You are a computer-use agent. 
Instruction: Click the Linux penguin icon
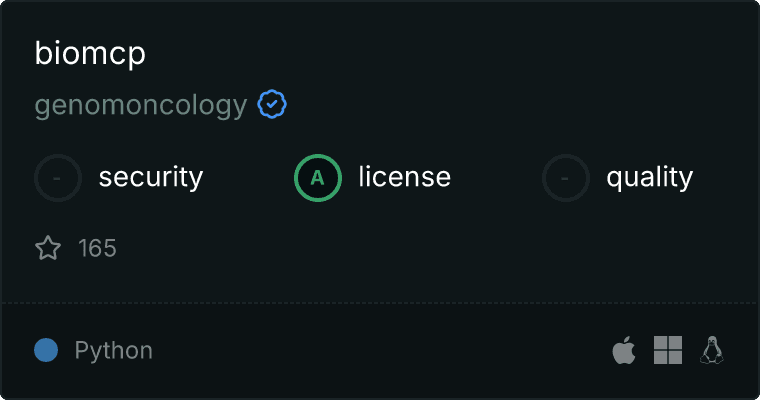click(712, 350)
